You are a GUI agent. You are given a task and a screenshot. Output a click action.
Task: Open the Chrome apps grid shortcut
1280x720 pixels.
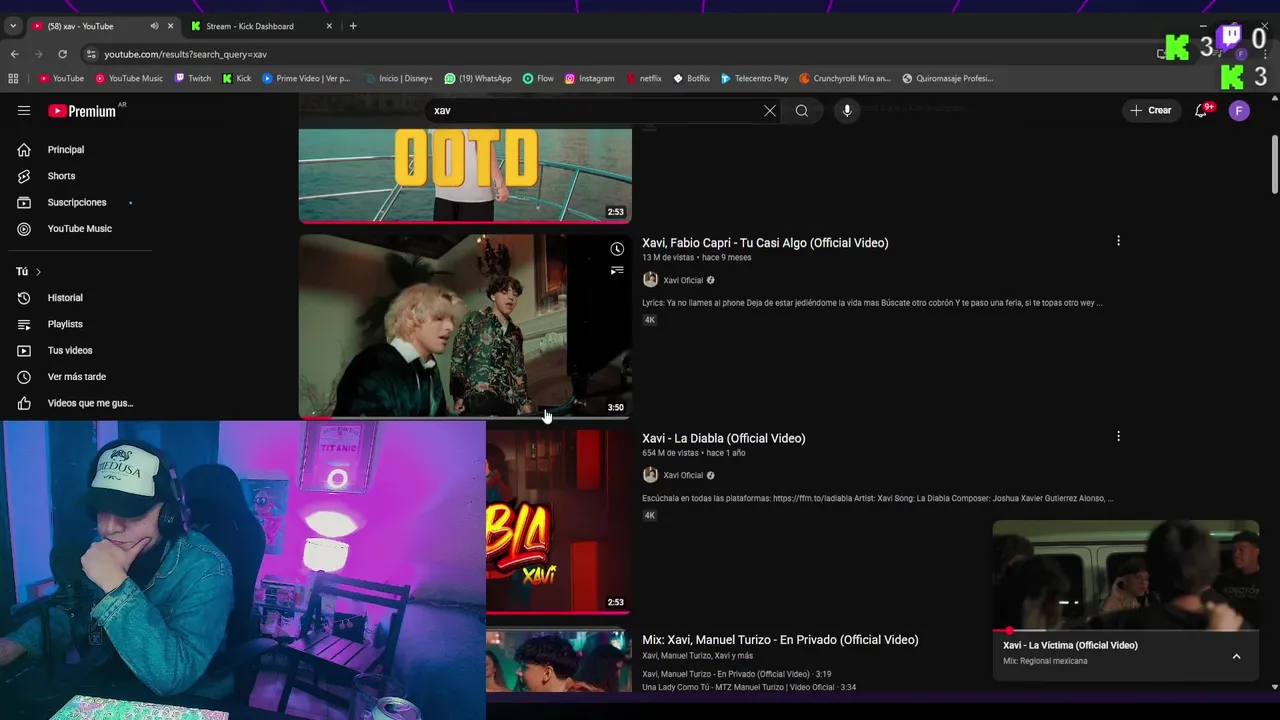(x=13, y=78)
